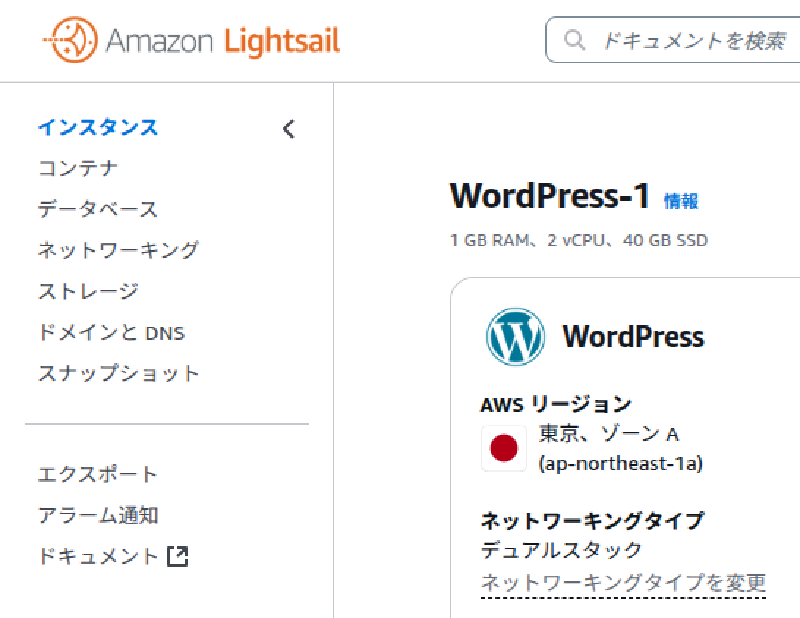This screenshot has height=618, width=800.
Task: Open the ネットワーキング section
Action: (116, 250)
